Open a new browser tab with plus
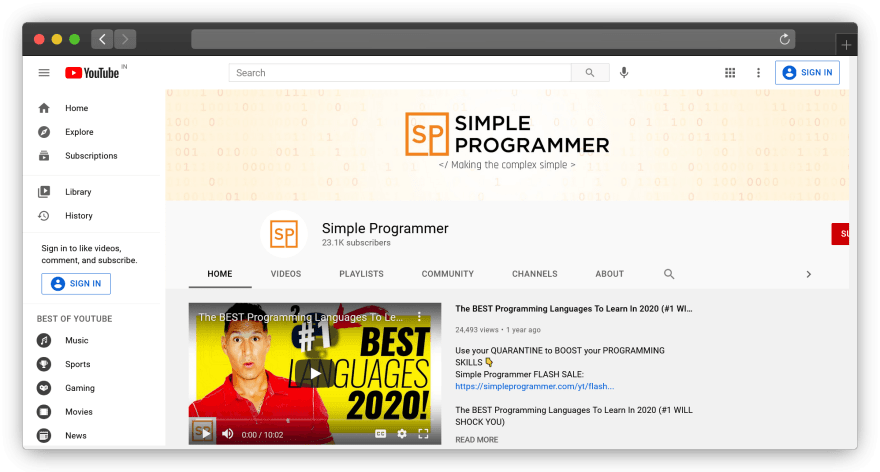Image resolution: width=880 pixels, height=472 pixels. click(x=846, y=45)
